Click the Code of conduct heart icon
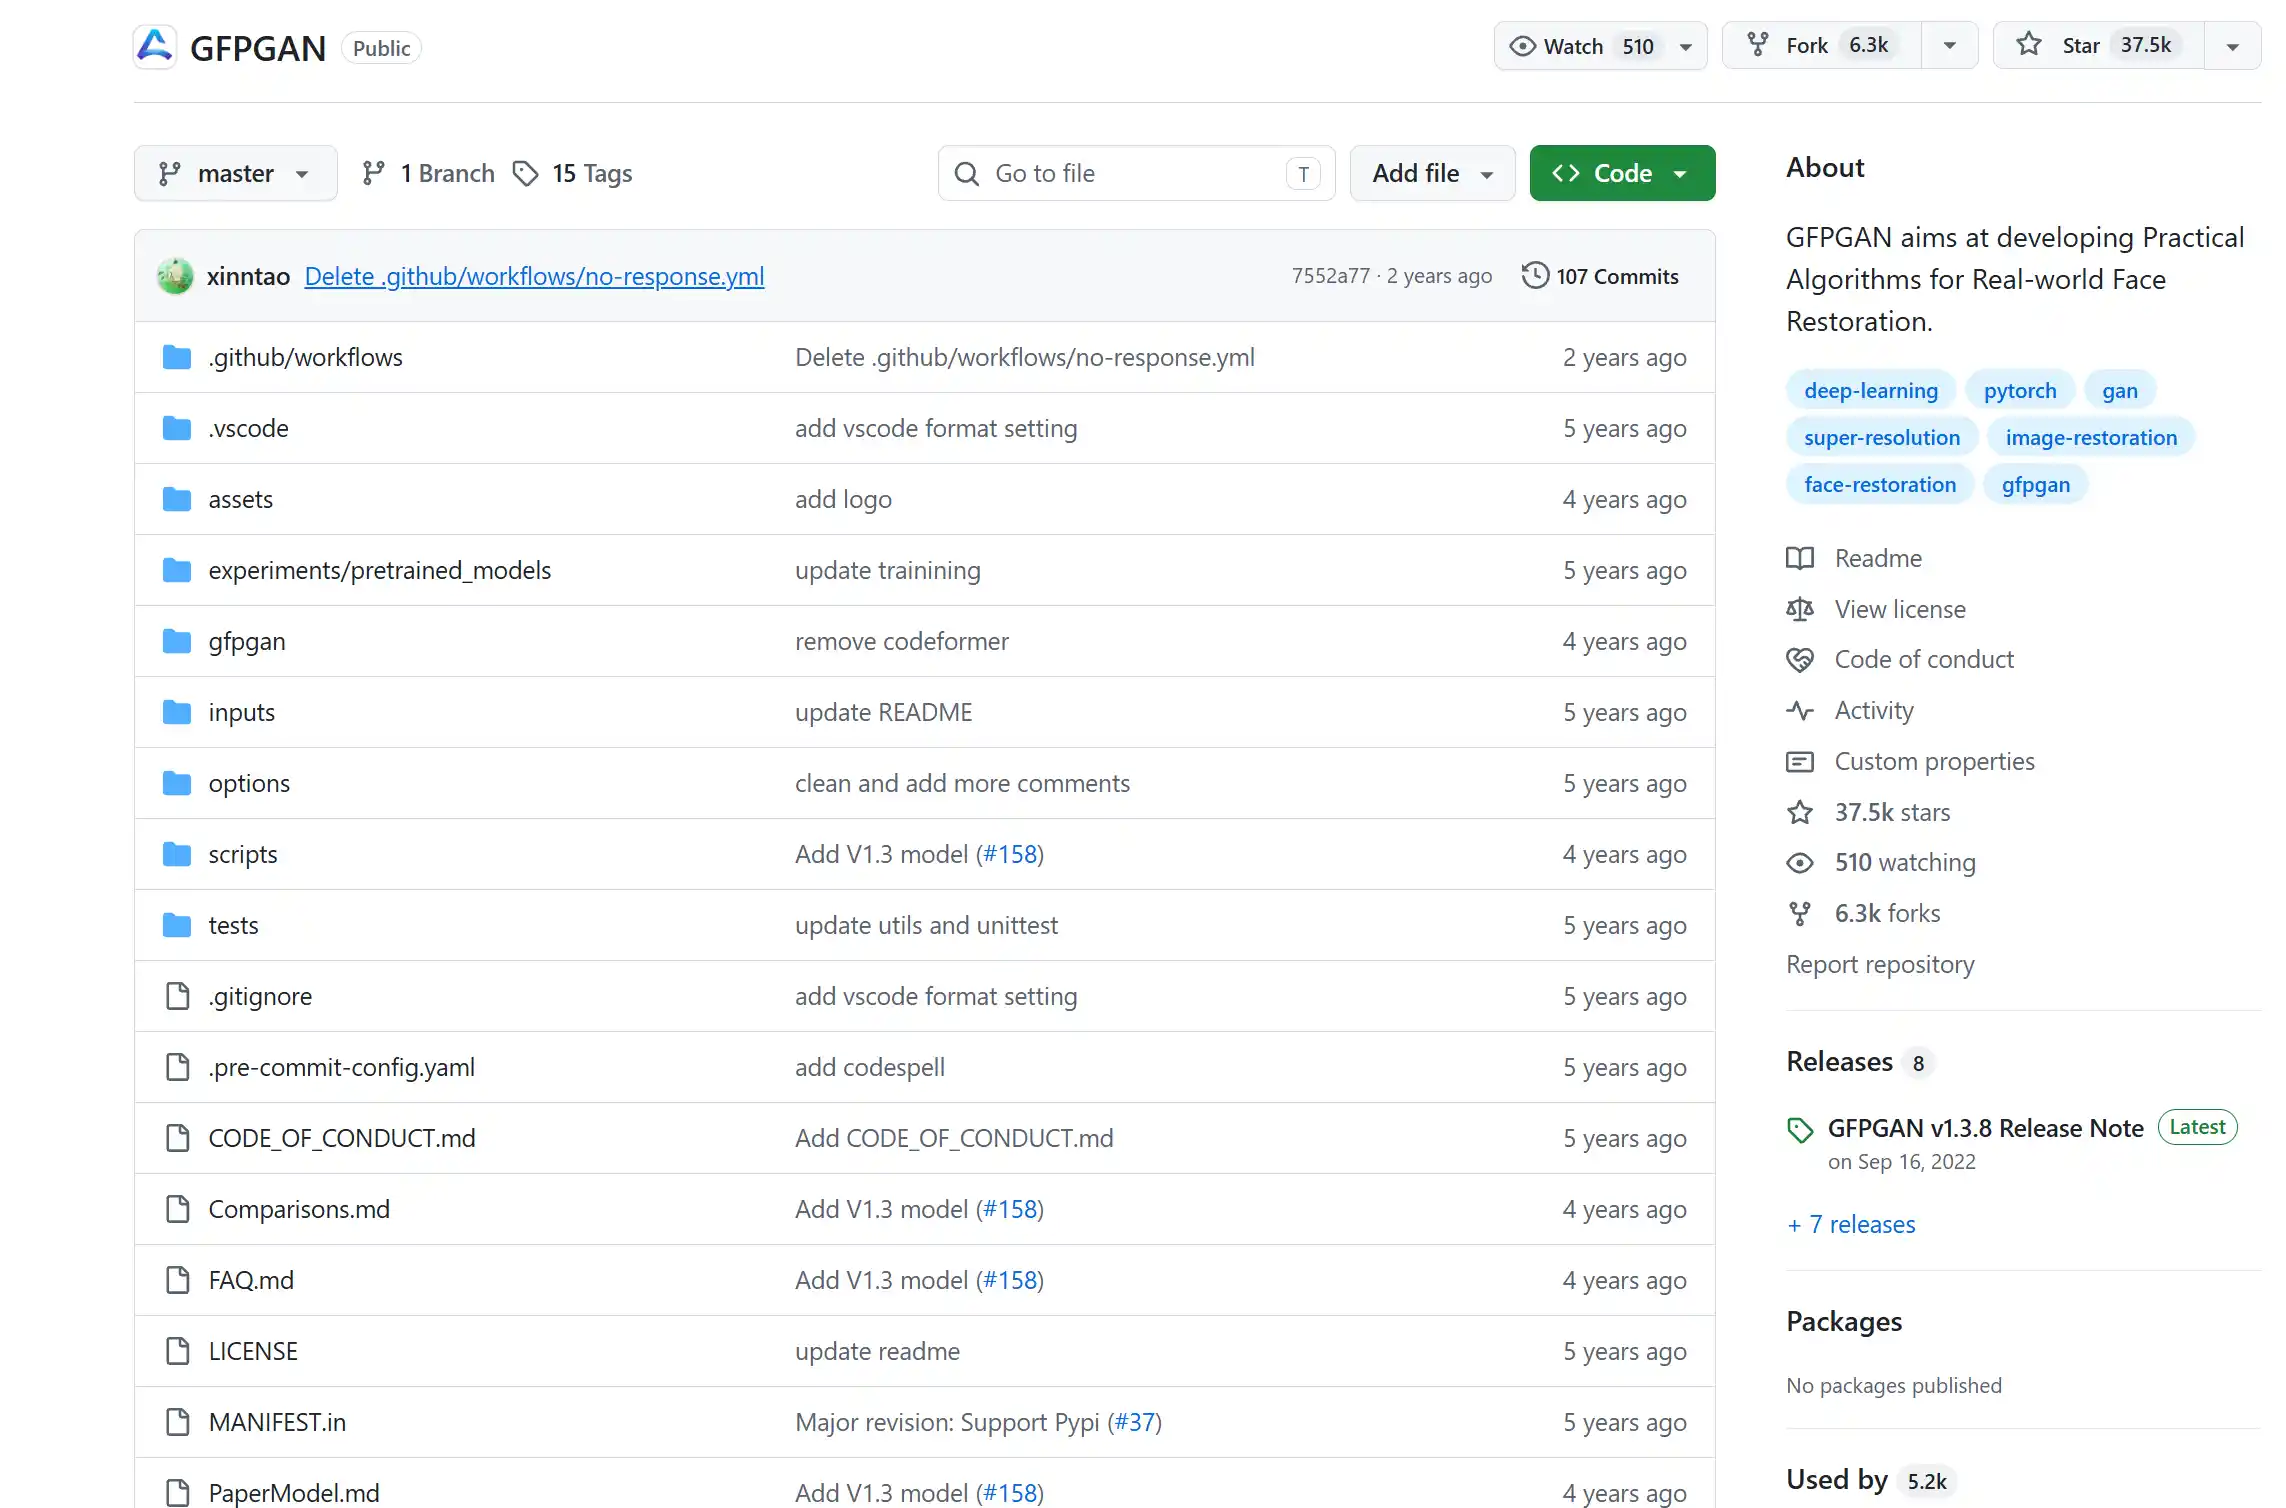Viewport: 2286px width, 1508px height. pos(1800,659)
